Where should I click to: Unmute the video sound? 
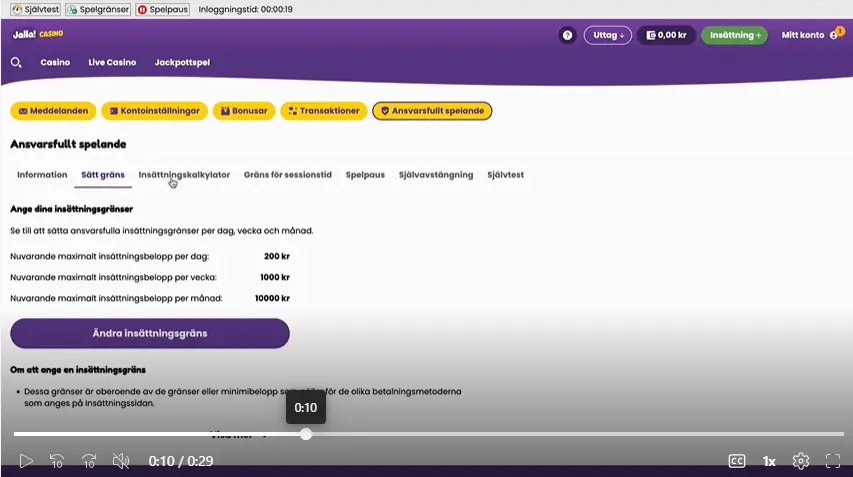(x=121, y=461)
